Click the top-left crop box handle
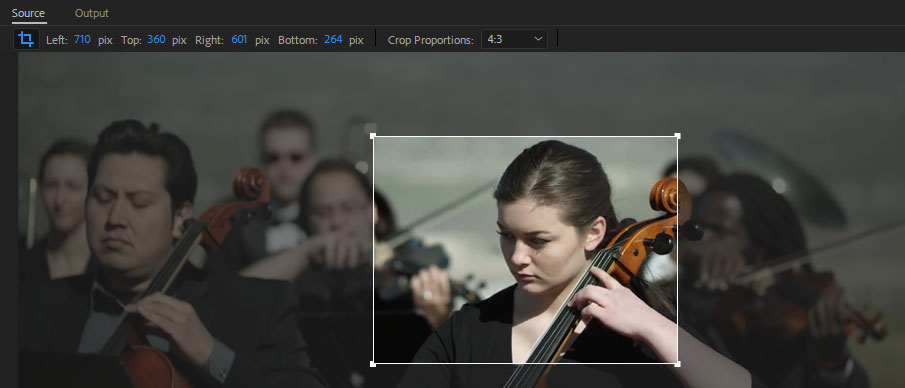 coord(373,136)
